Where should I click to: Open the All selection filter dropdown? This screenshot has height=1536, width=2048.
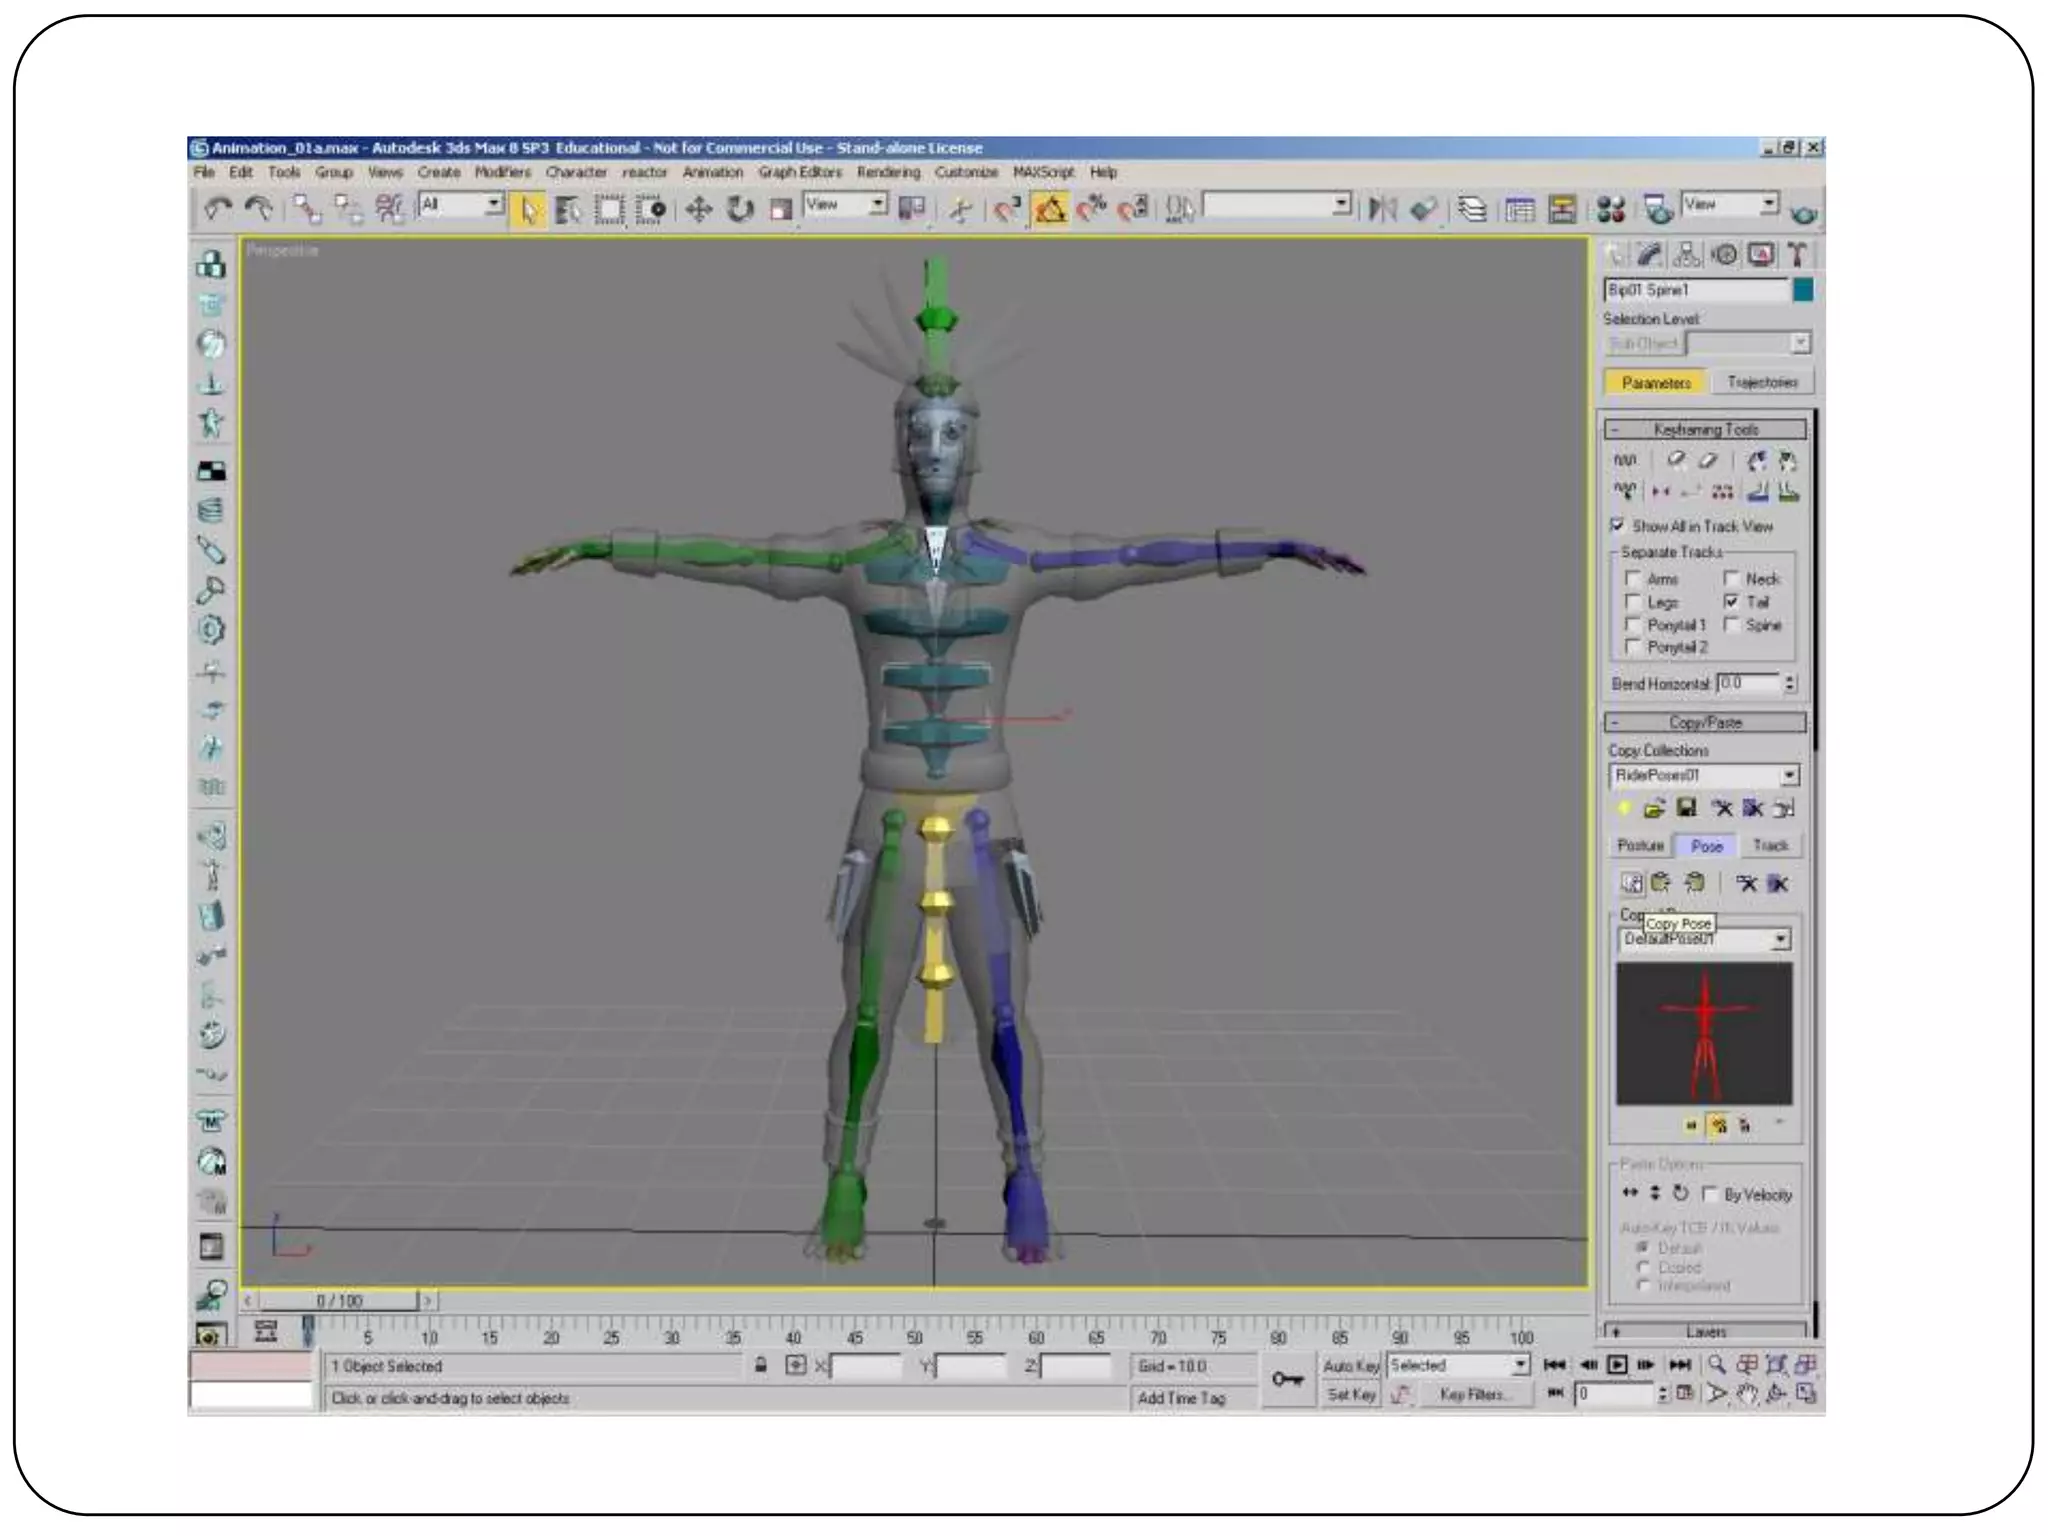point(494,205)
